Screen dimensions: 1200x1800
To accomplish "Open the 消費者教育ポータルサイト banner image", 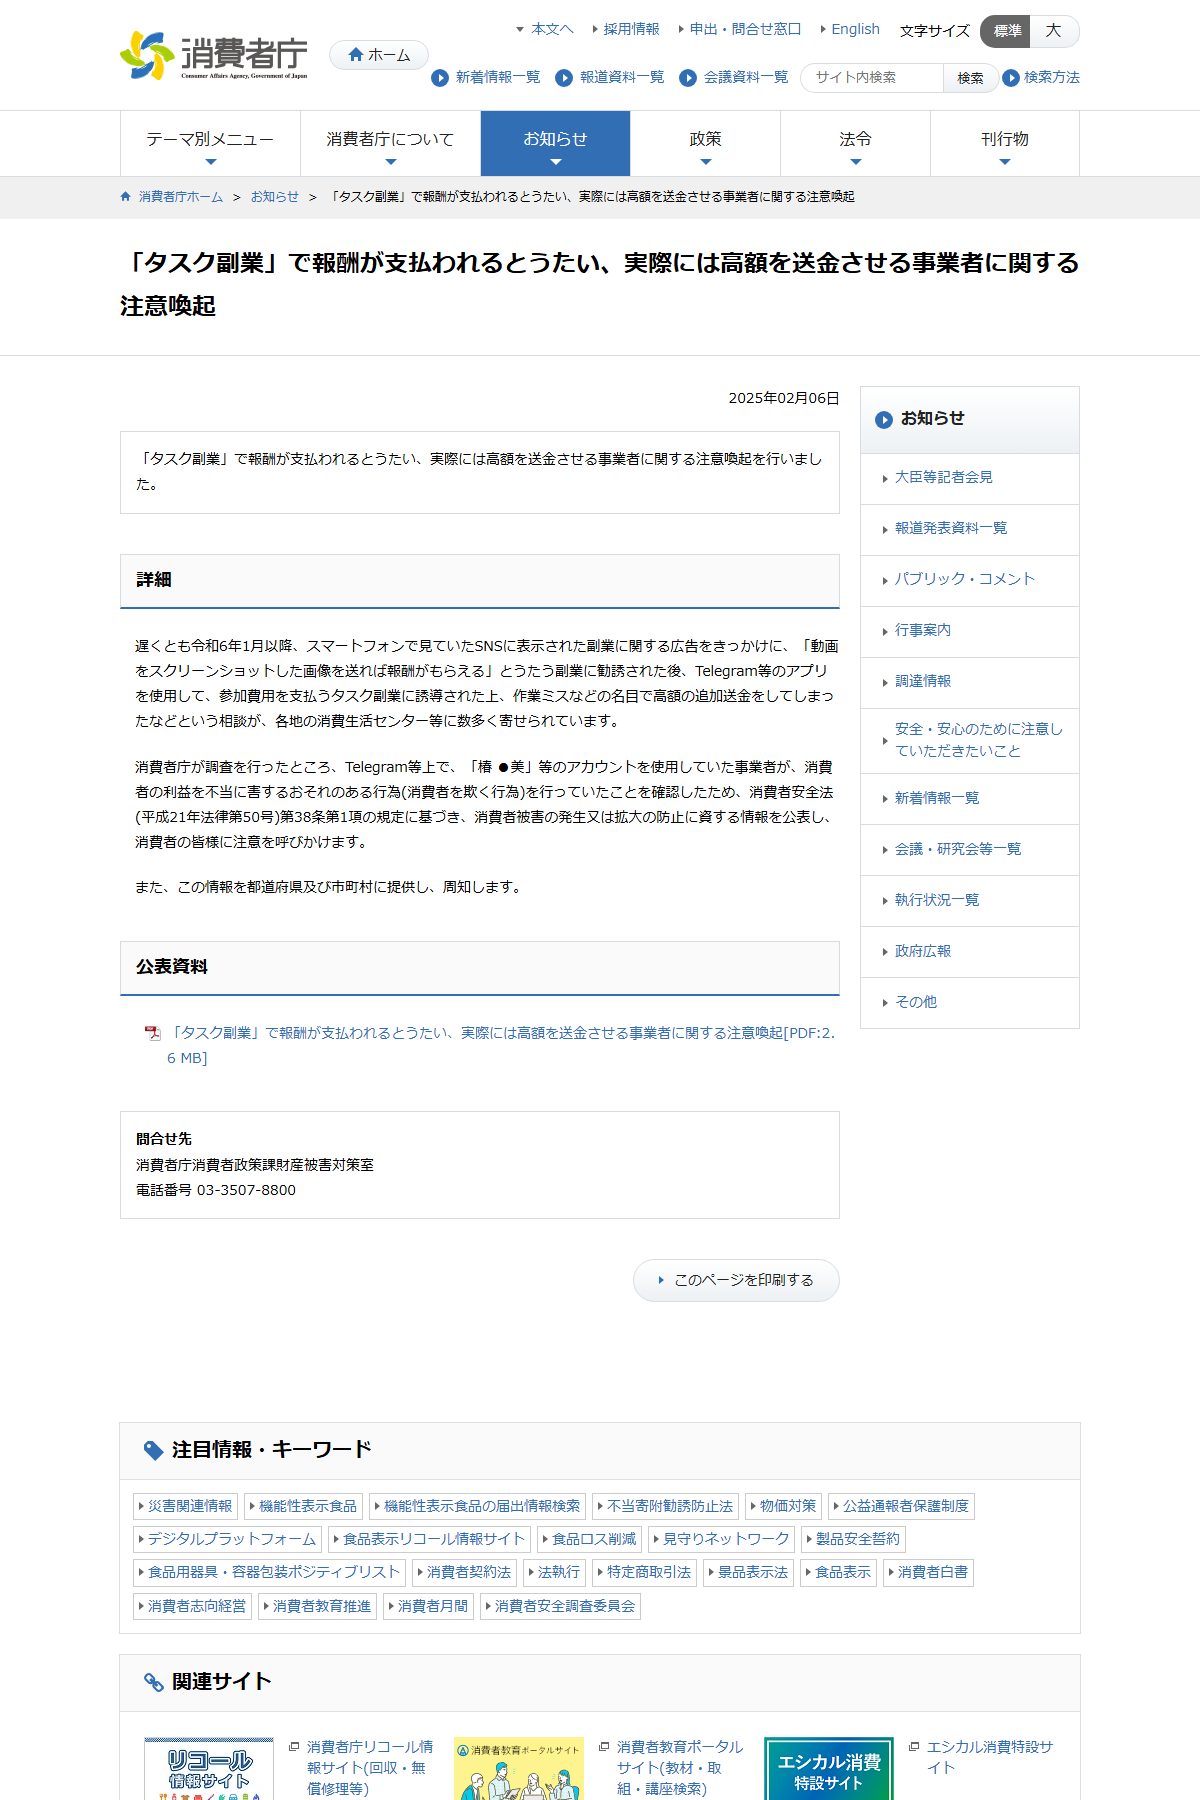I will (x=519, y=1768).
